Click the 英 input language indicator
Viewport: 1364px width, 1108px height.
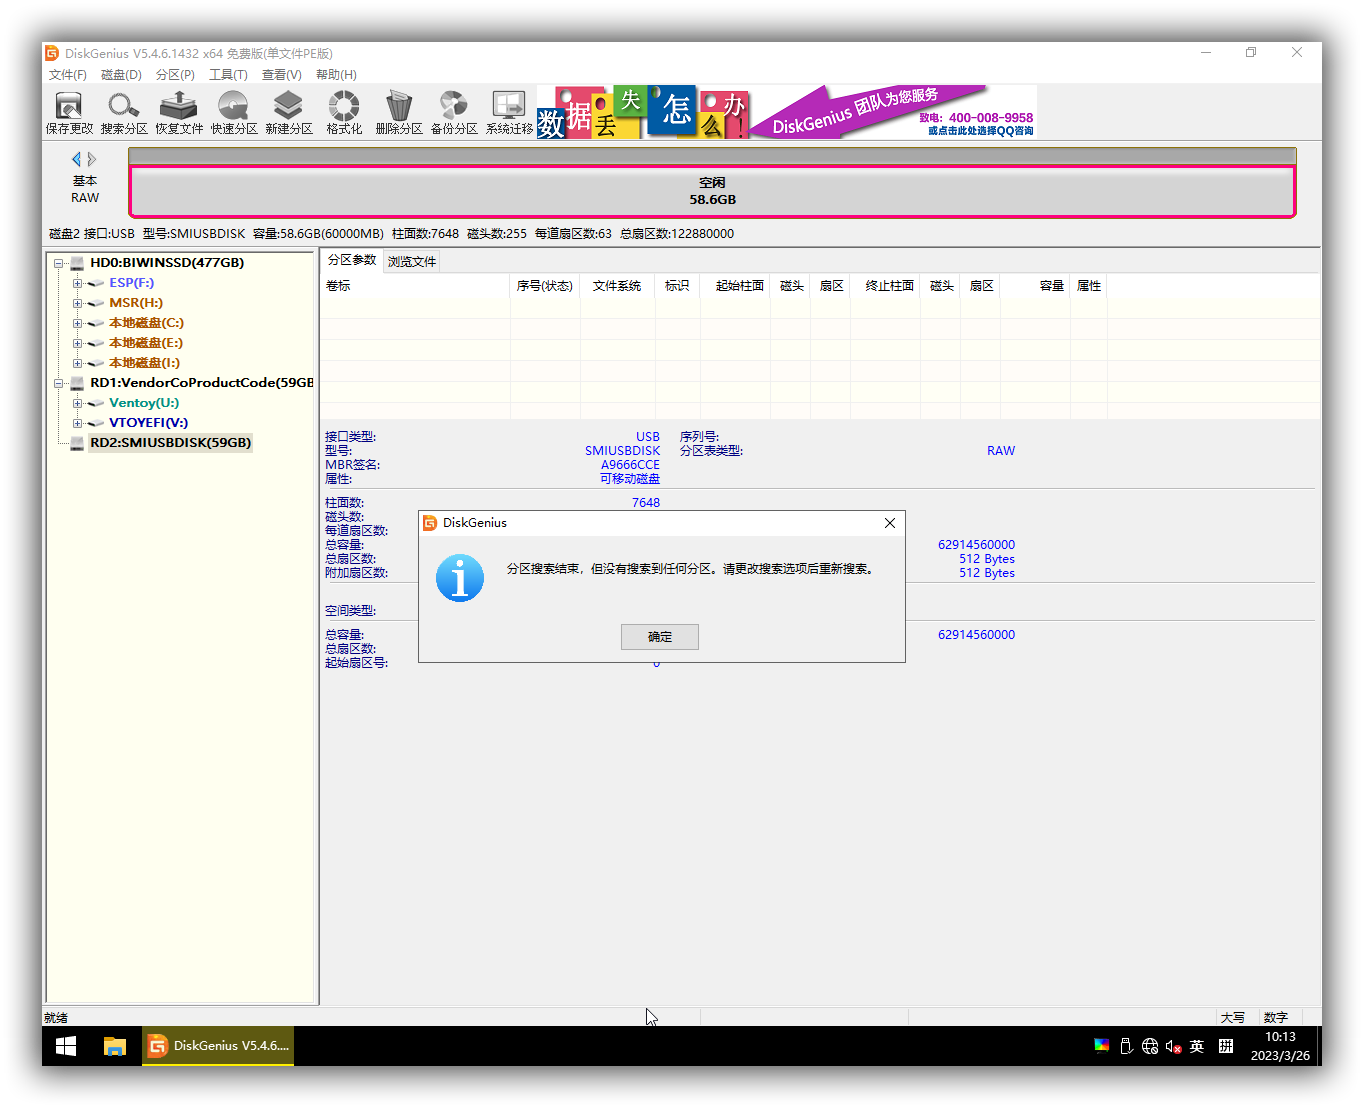coord(1197,1046)
